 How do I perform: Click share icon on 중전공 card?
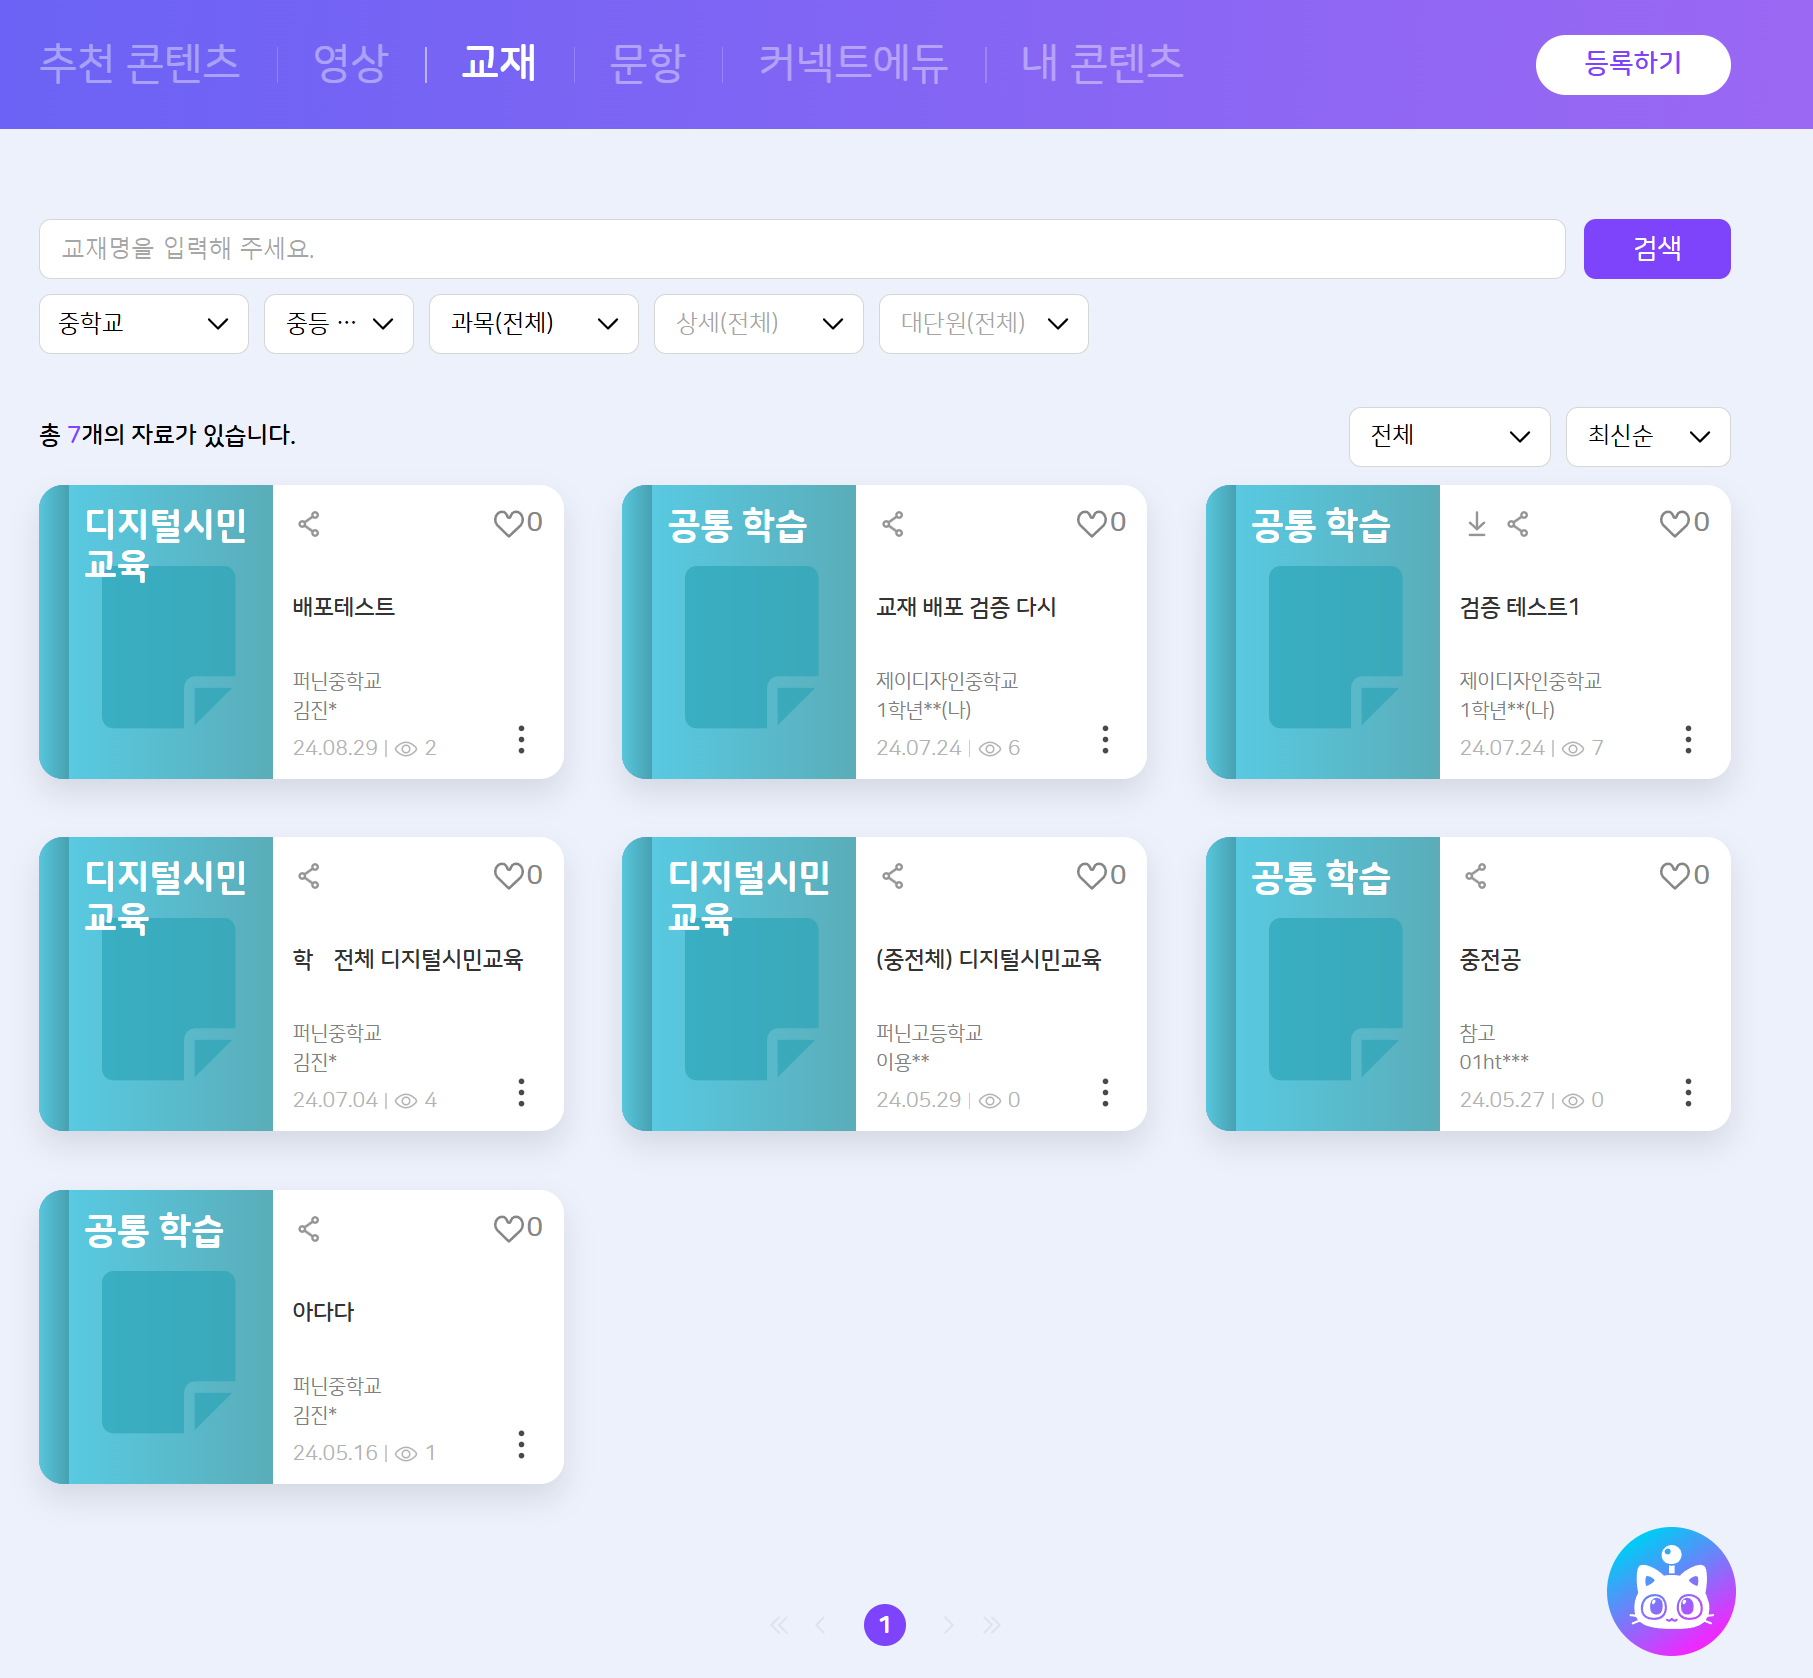tap(1476, 877)
